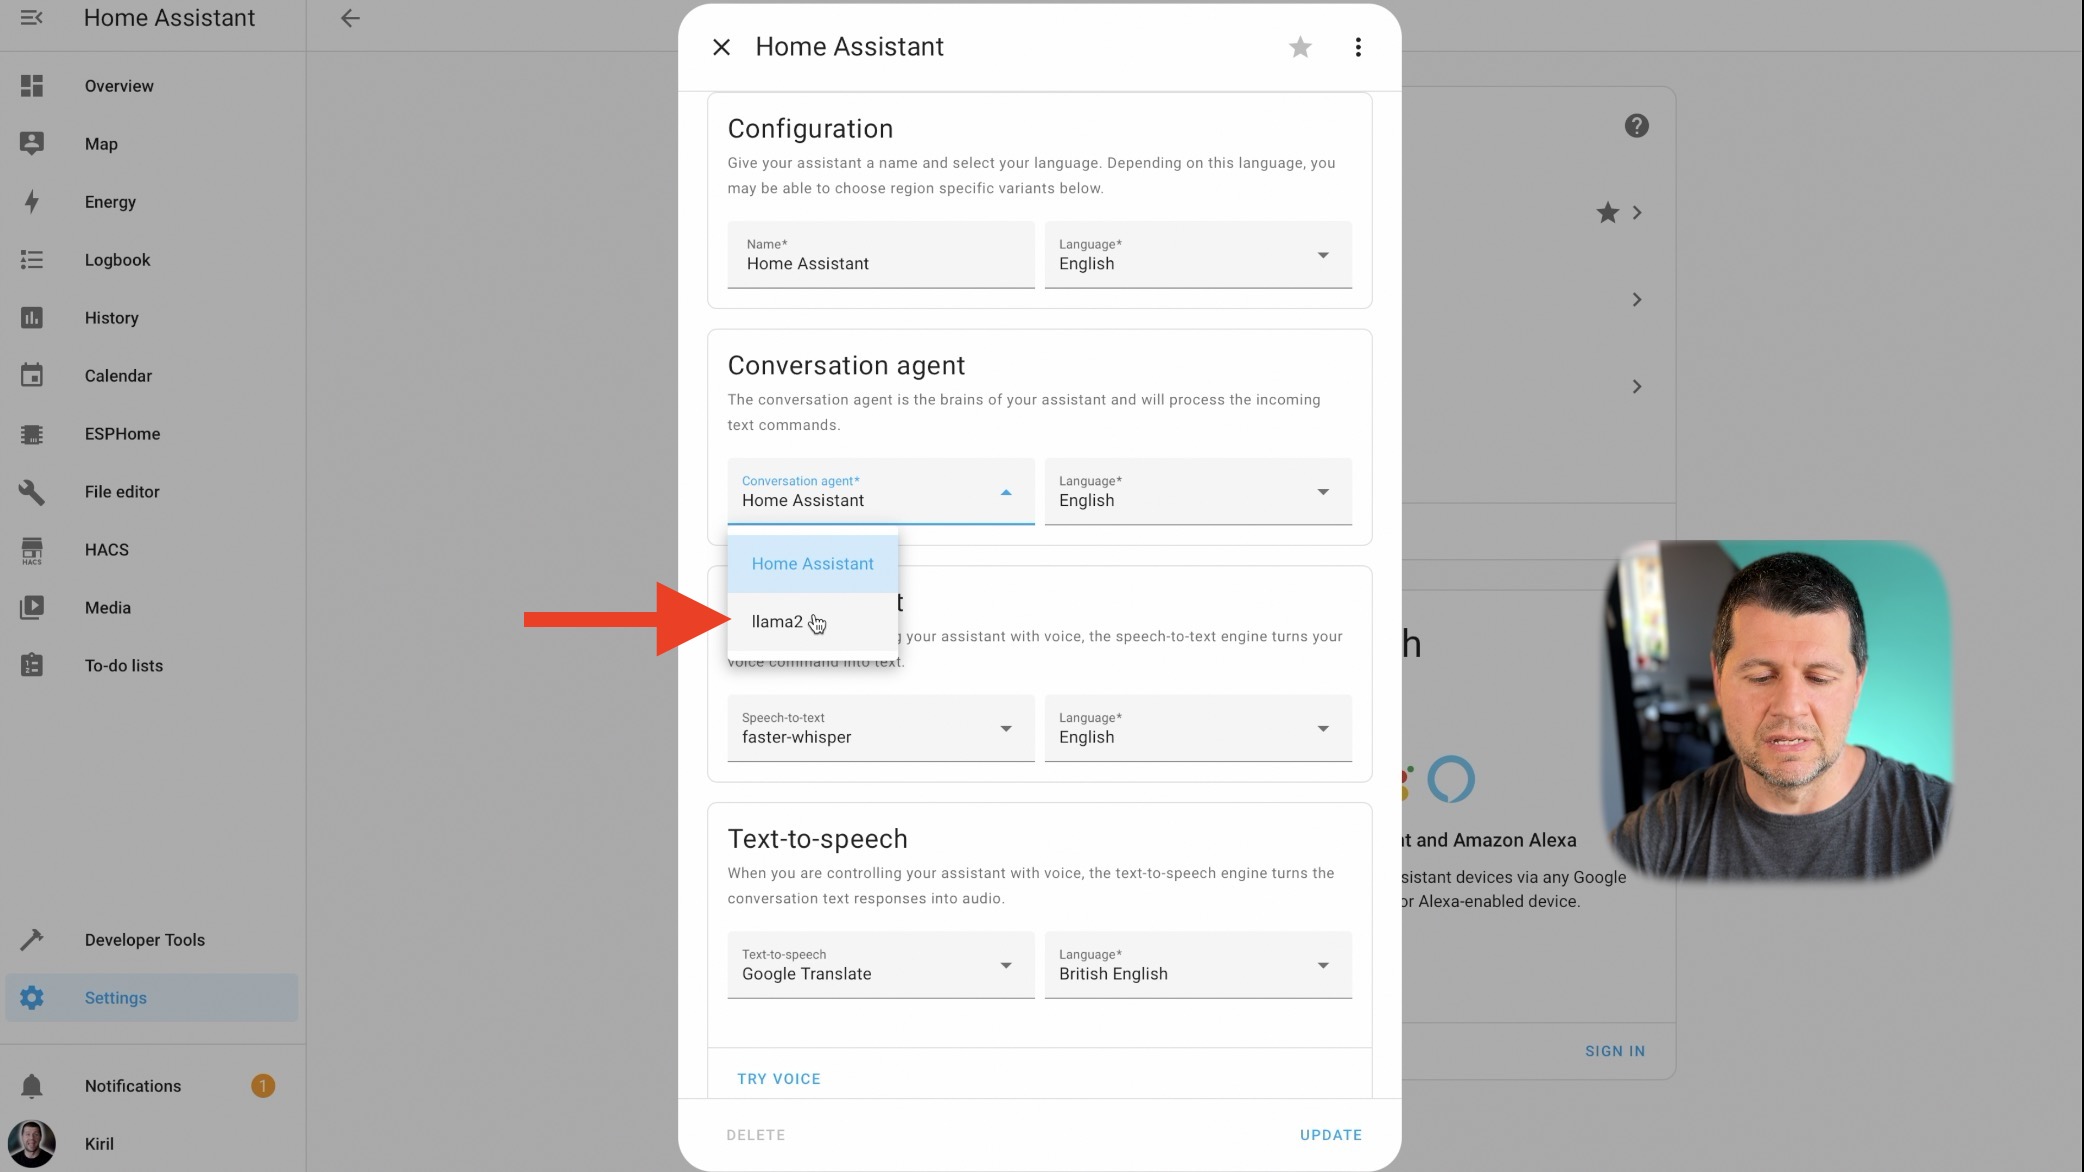Click the Logbook sidebar icon

point(31,259)
